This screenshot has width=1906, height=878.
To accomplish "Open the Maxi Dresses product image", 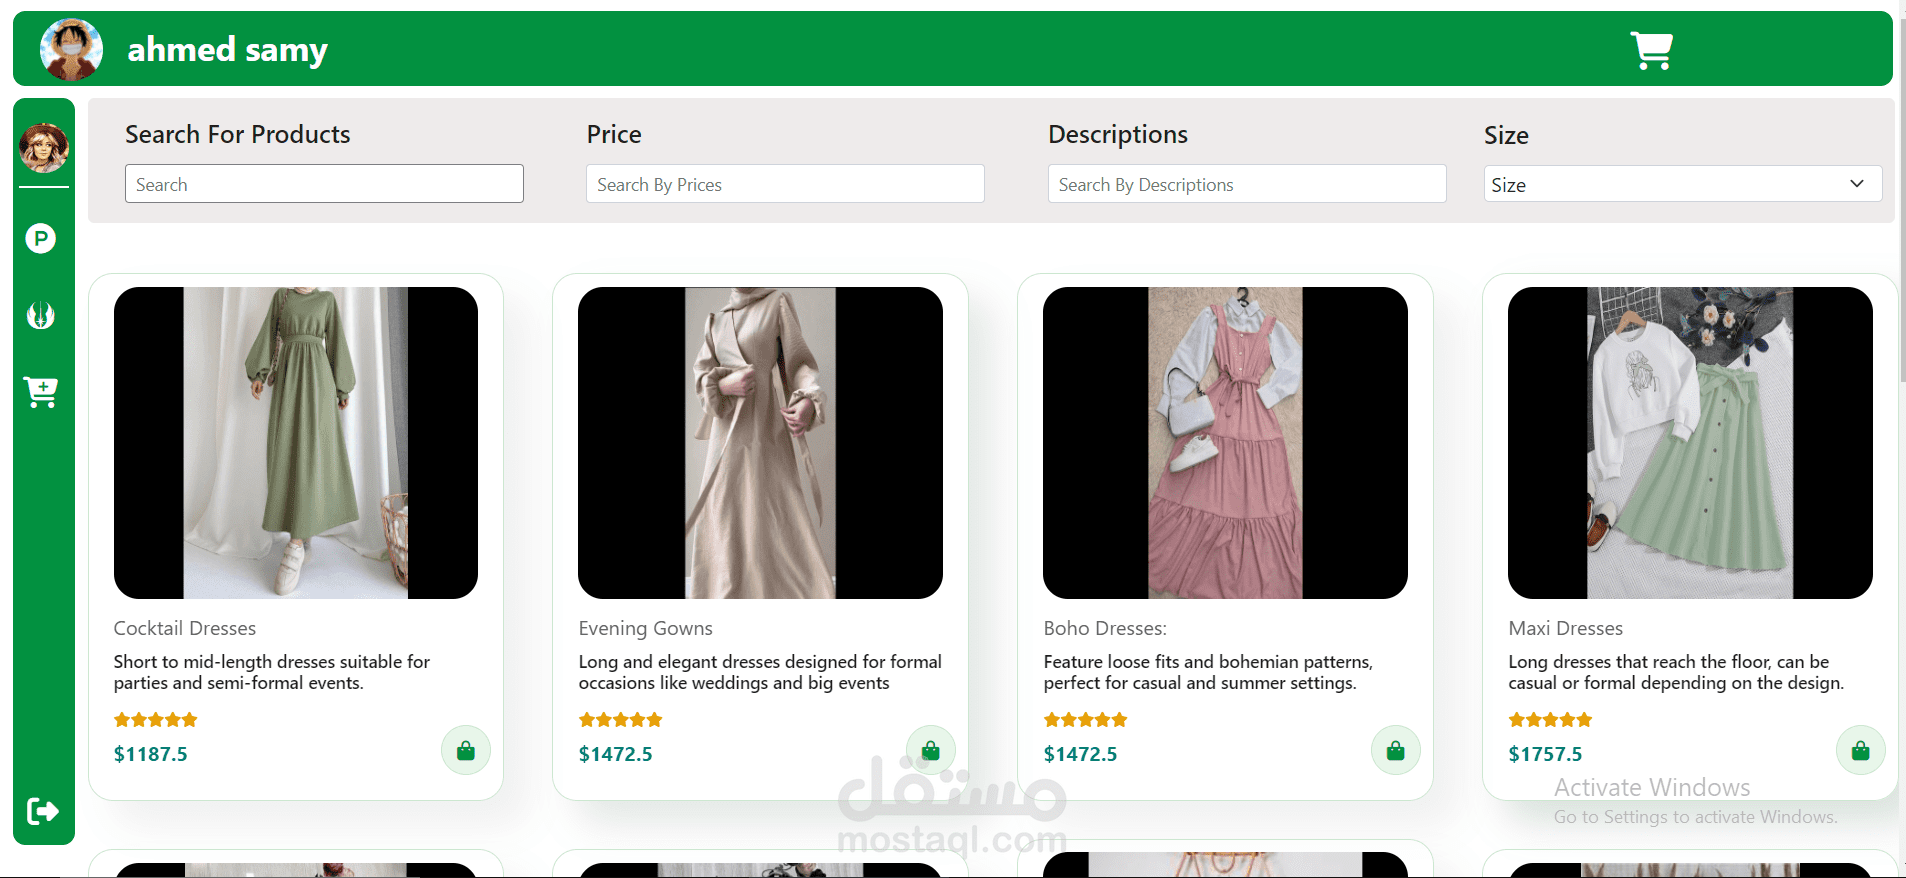I will point(1690,443).
